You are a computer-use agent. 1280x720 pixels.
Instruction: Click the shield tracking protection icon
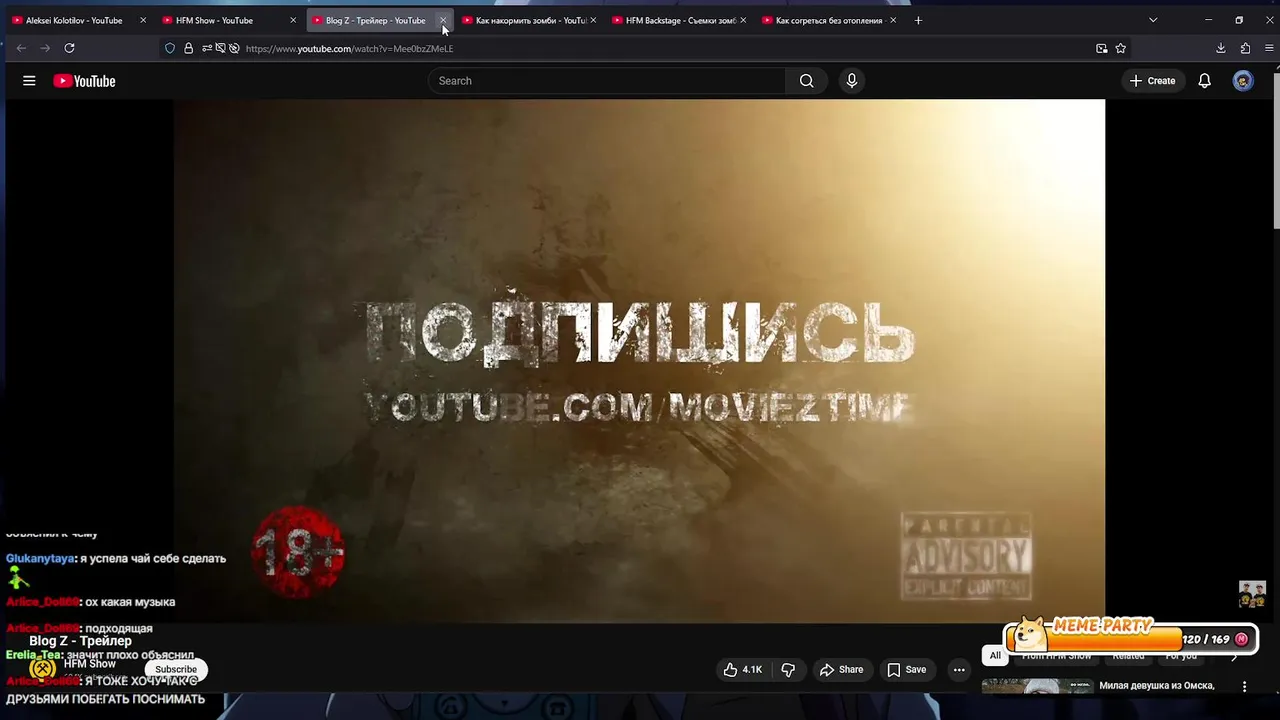point(170,48)
